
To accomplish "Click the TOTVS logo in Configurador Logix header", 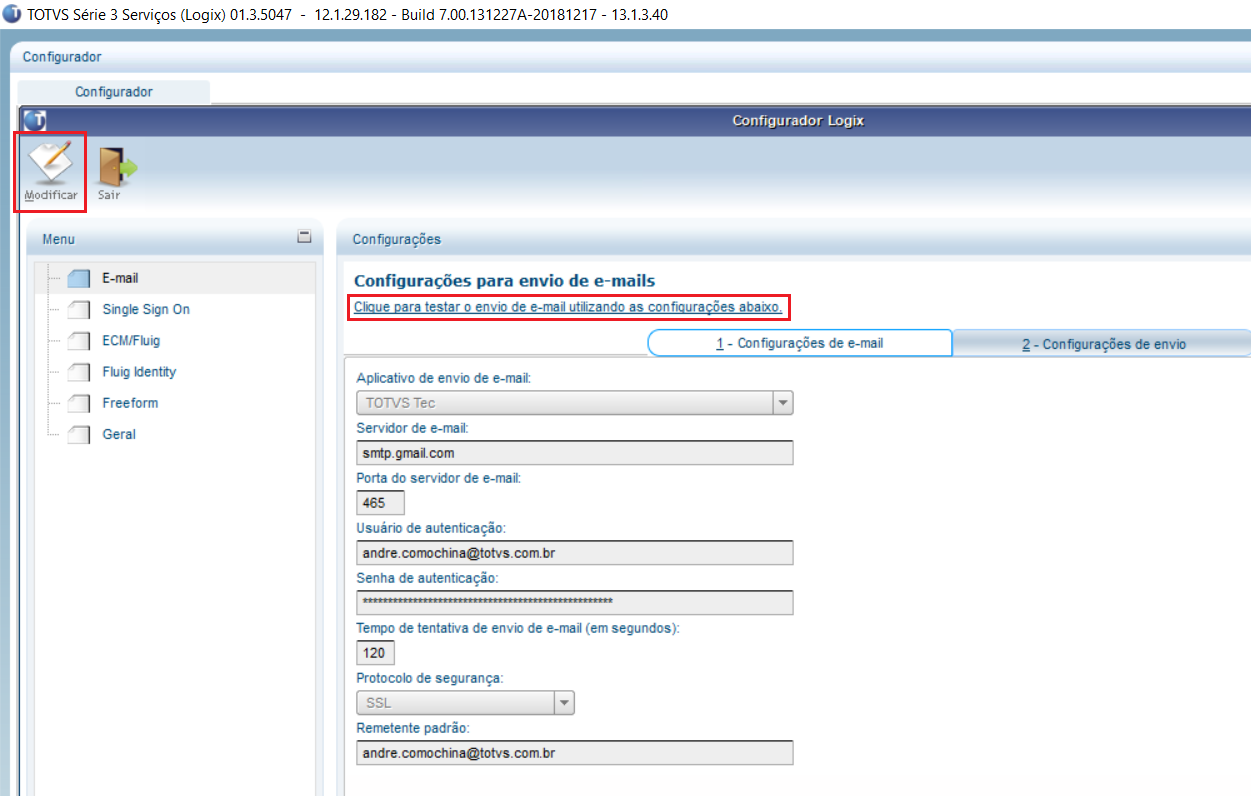I will click(35, 120).
